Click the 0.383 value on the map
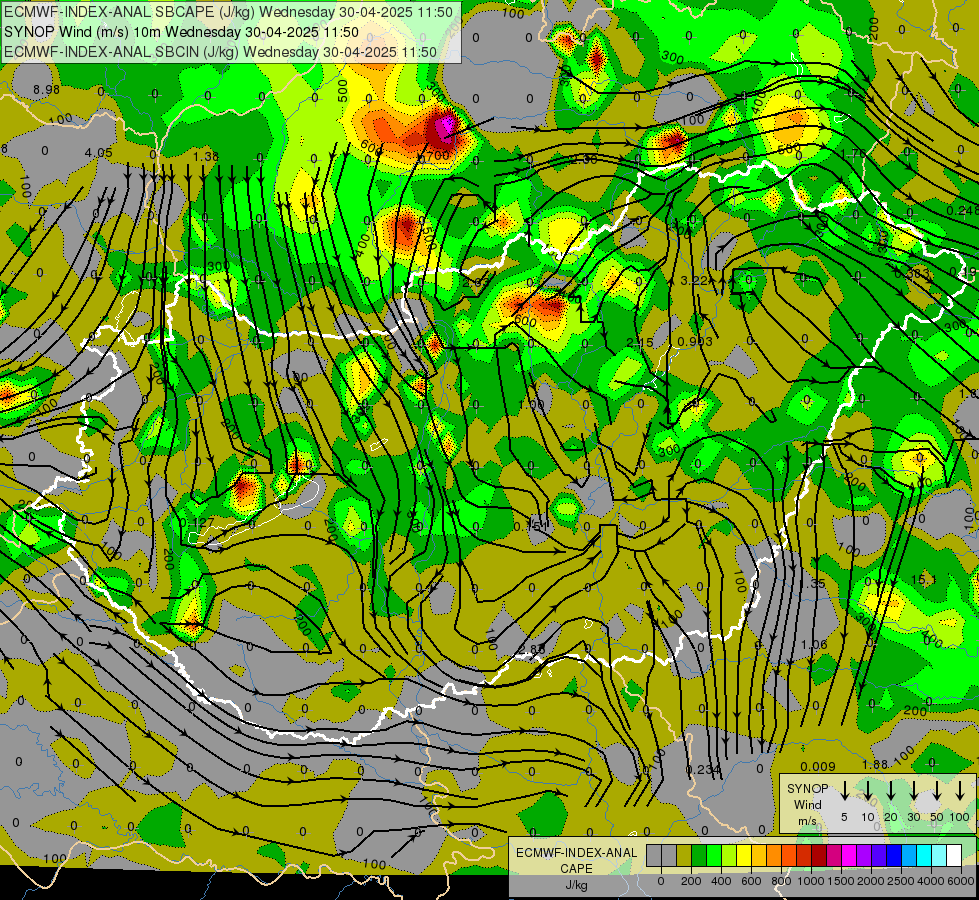The width and height of the screenshot is (979, 900). [x=912, y=274]
